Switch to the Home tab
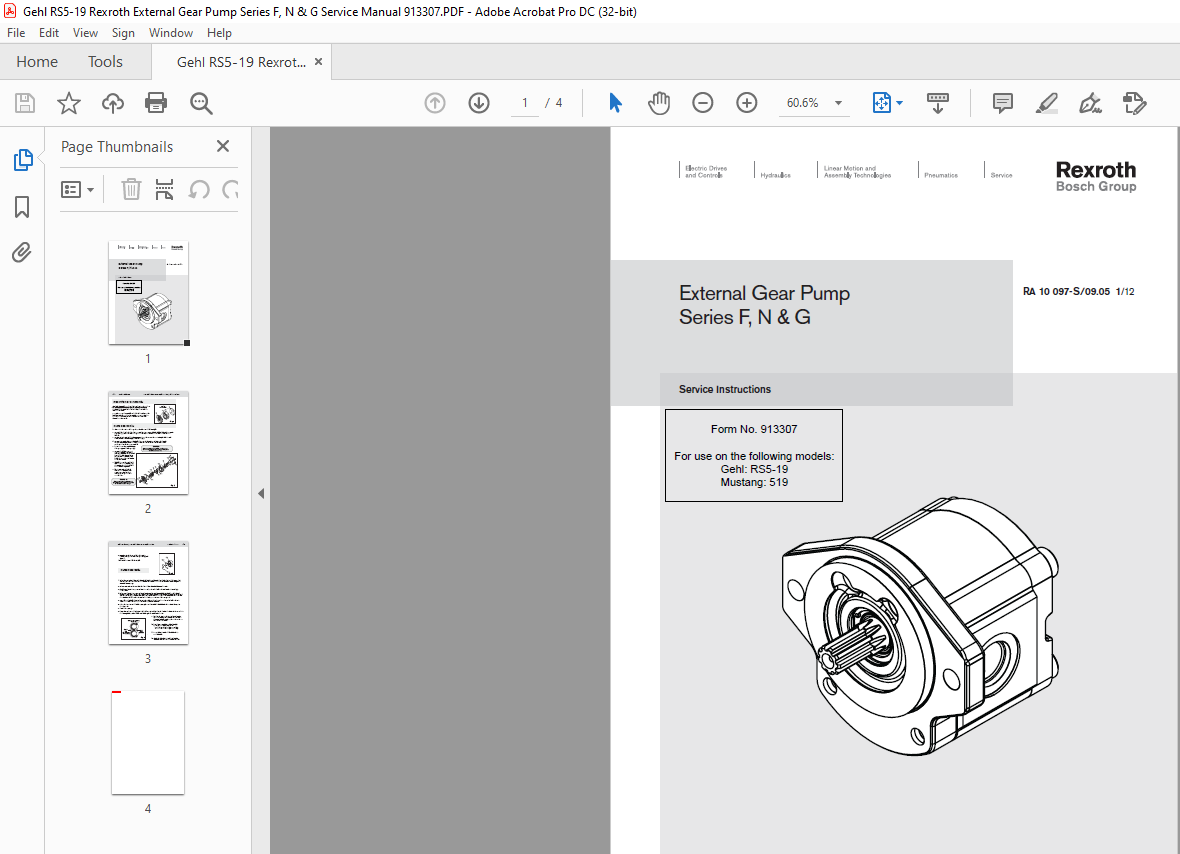 pyautogui.click(x=37, y=62)
